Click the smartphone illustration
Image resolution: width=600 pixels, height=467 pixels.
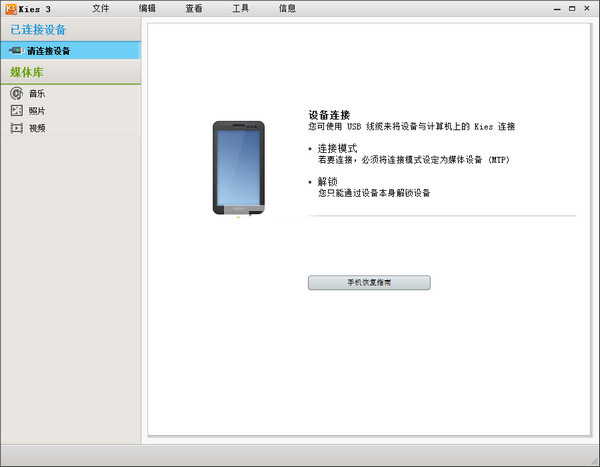(x=239, y=167)
